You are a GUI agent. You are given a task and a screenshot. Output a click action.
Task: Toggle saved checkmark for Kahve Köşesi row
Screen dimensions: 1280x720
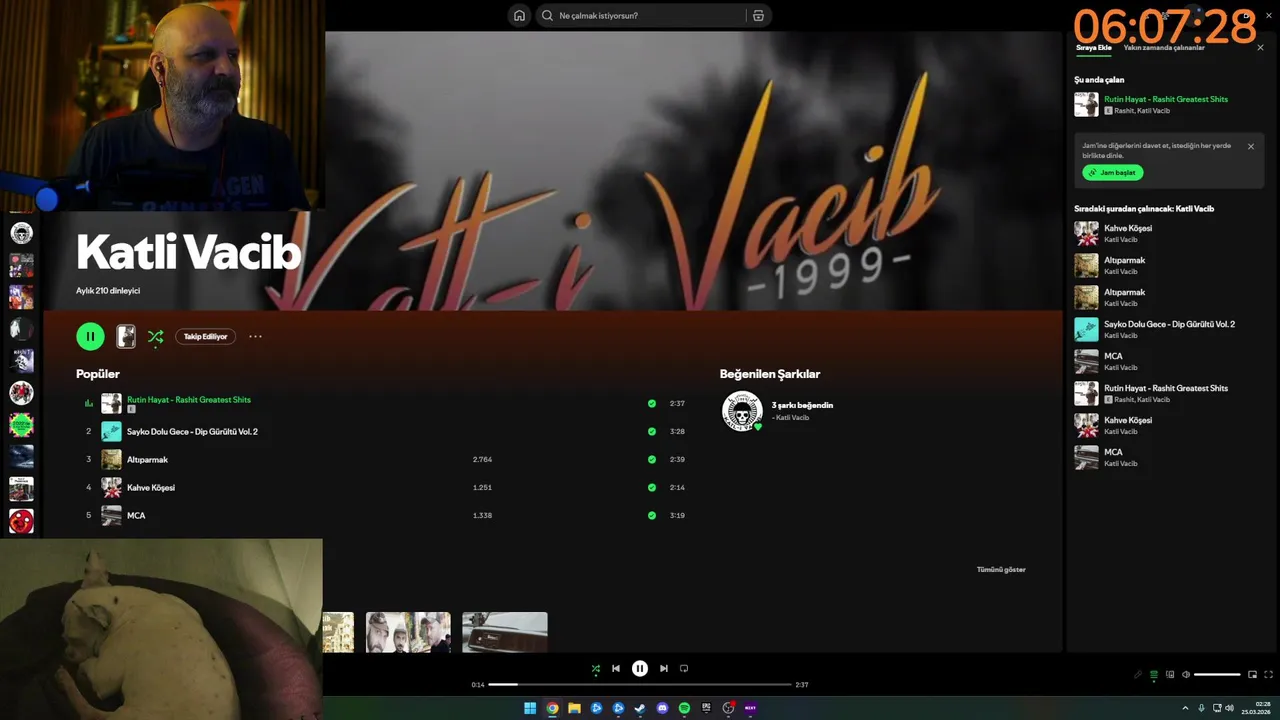pos(652,488)
